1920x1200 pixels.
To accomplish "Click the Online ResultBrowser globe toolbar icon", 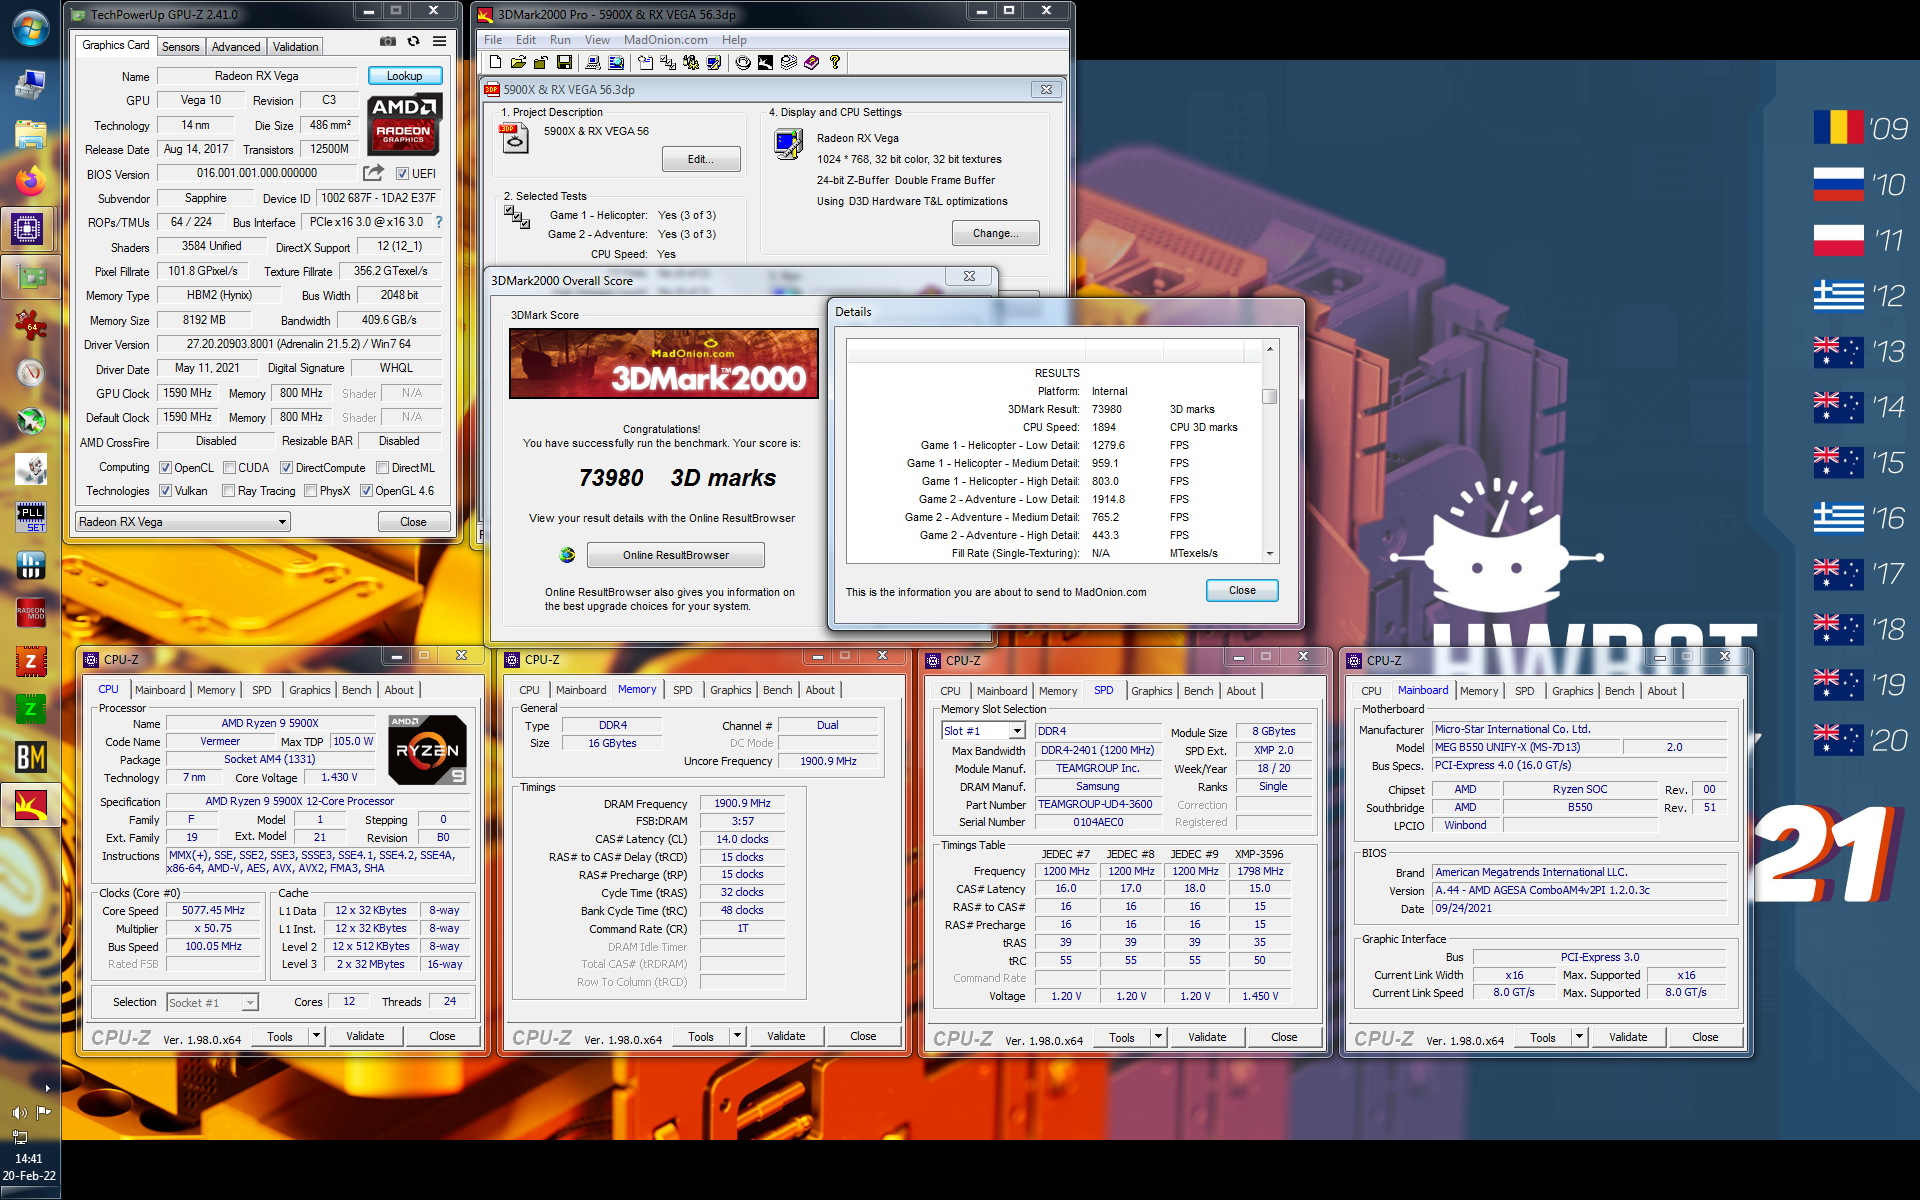I will [x=743, y=63].
